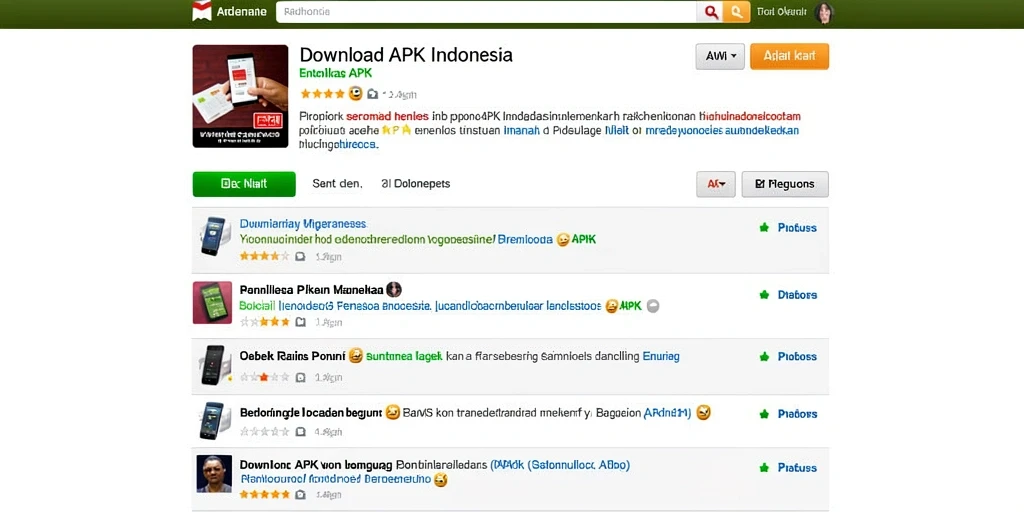This screenshot has height=512, width=1024.
Task: Focus the header search input field
Action: (x=487, y=12)
